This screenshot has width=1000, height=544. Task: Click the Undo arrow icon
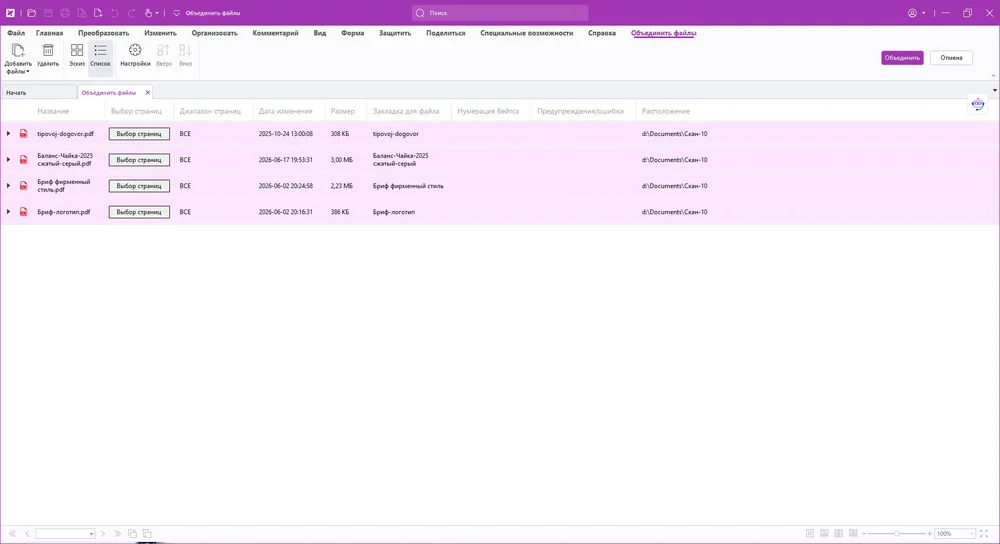114,13
